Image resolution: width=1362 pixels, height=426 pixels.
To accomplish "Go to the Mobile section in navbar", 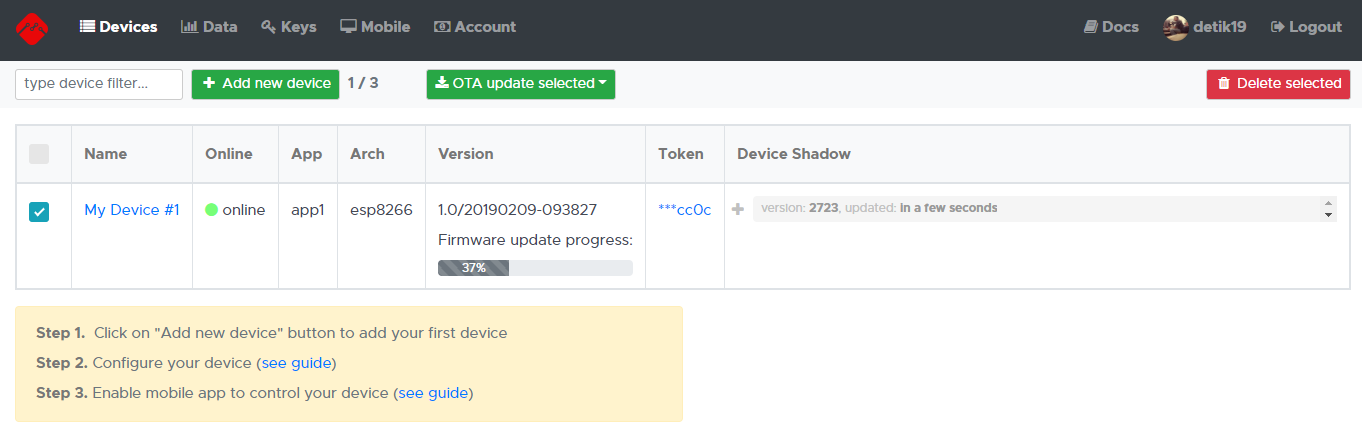I will pos(375,27).
